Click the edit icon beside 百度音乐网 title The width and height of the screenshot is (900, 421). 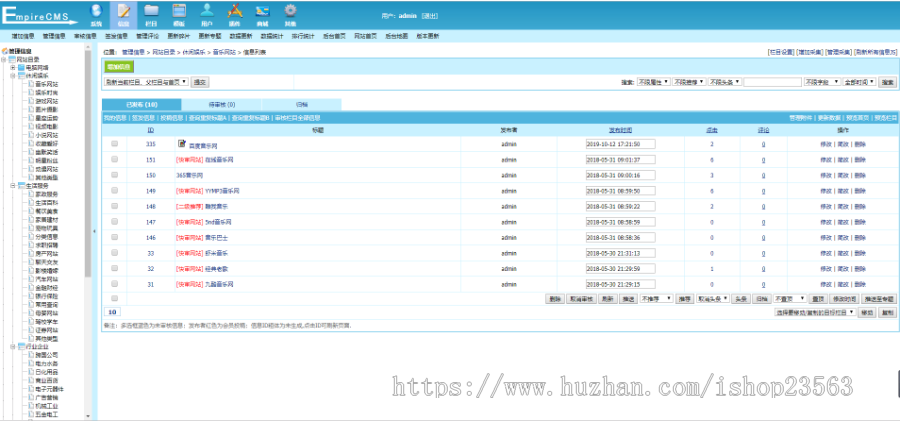[x=182, y=143]
